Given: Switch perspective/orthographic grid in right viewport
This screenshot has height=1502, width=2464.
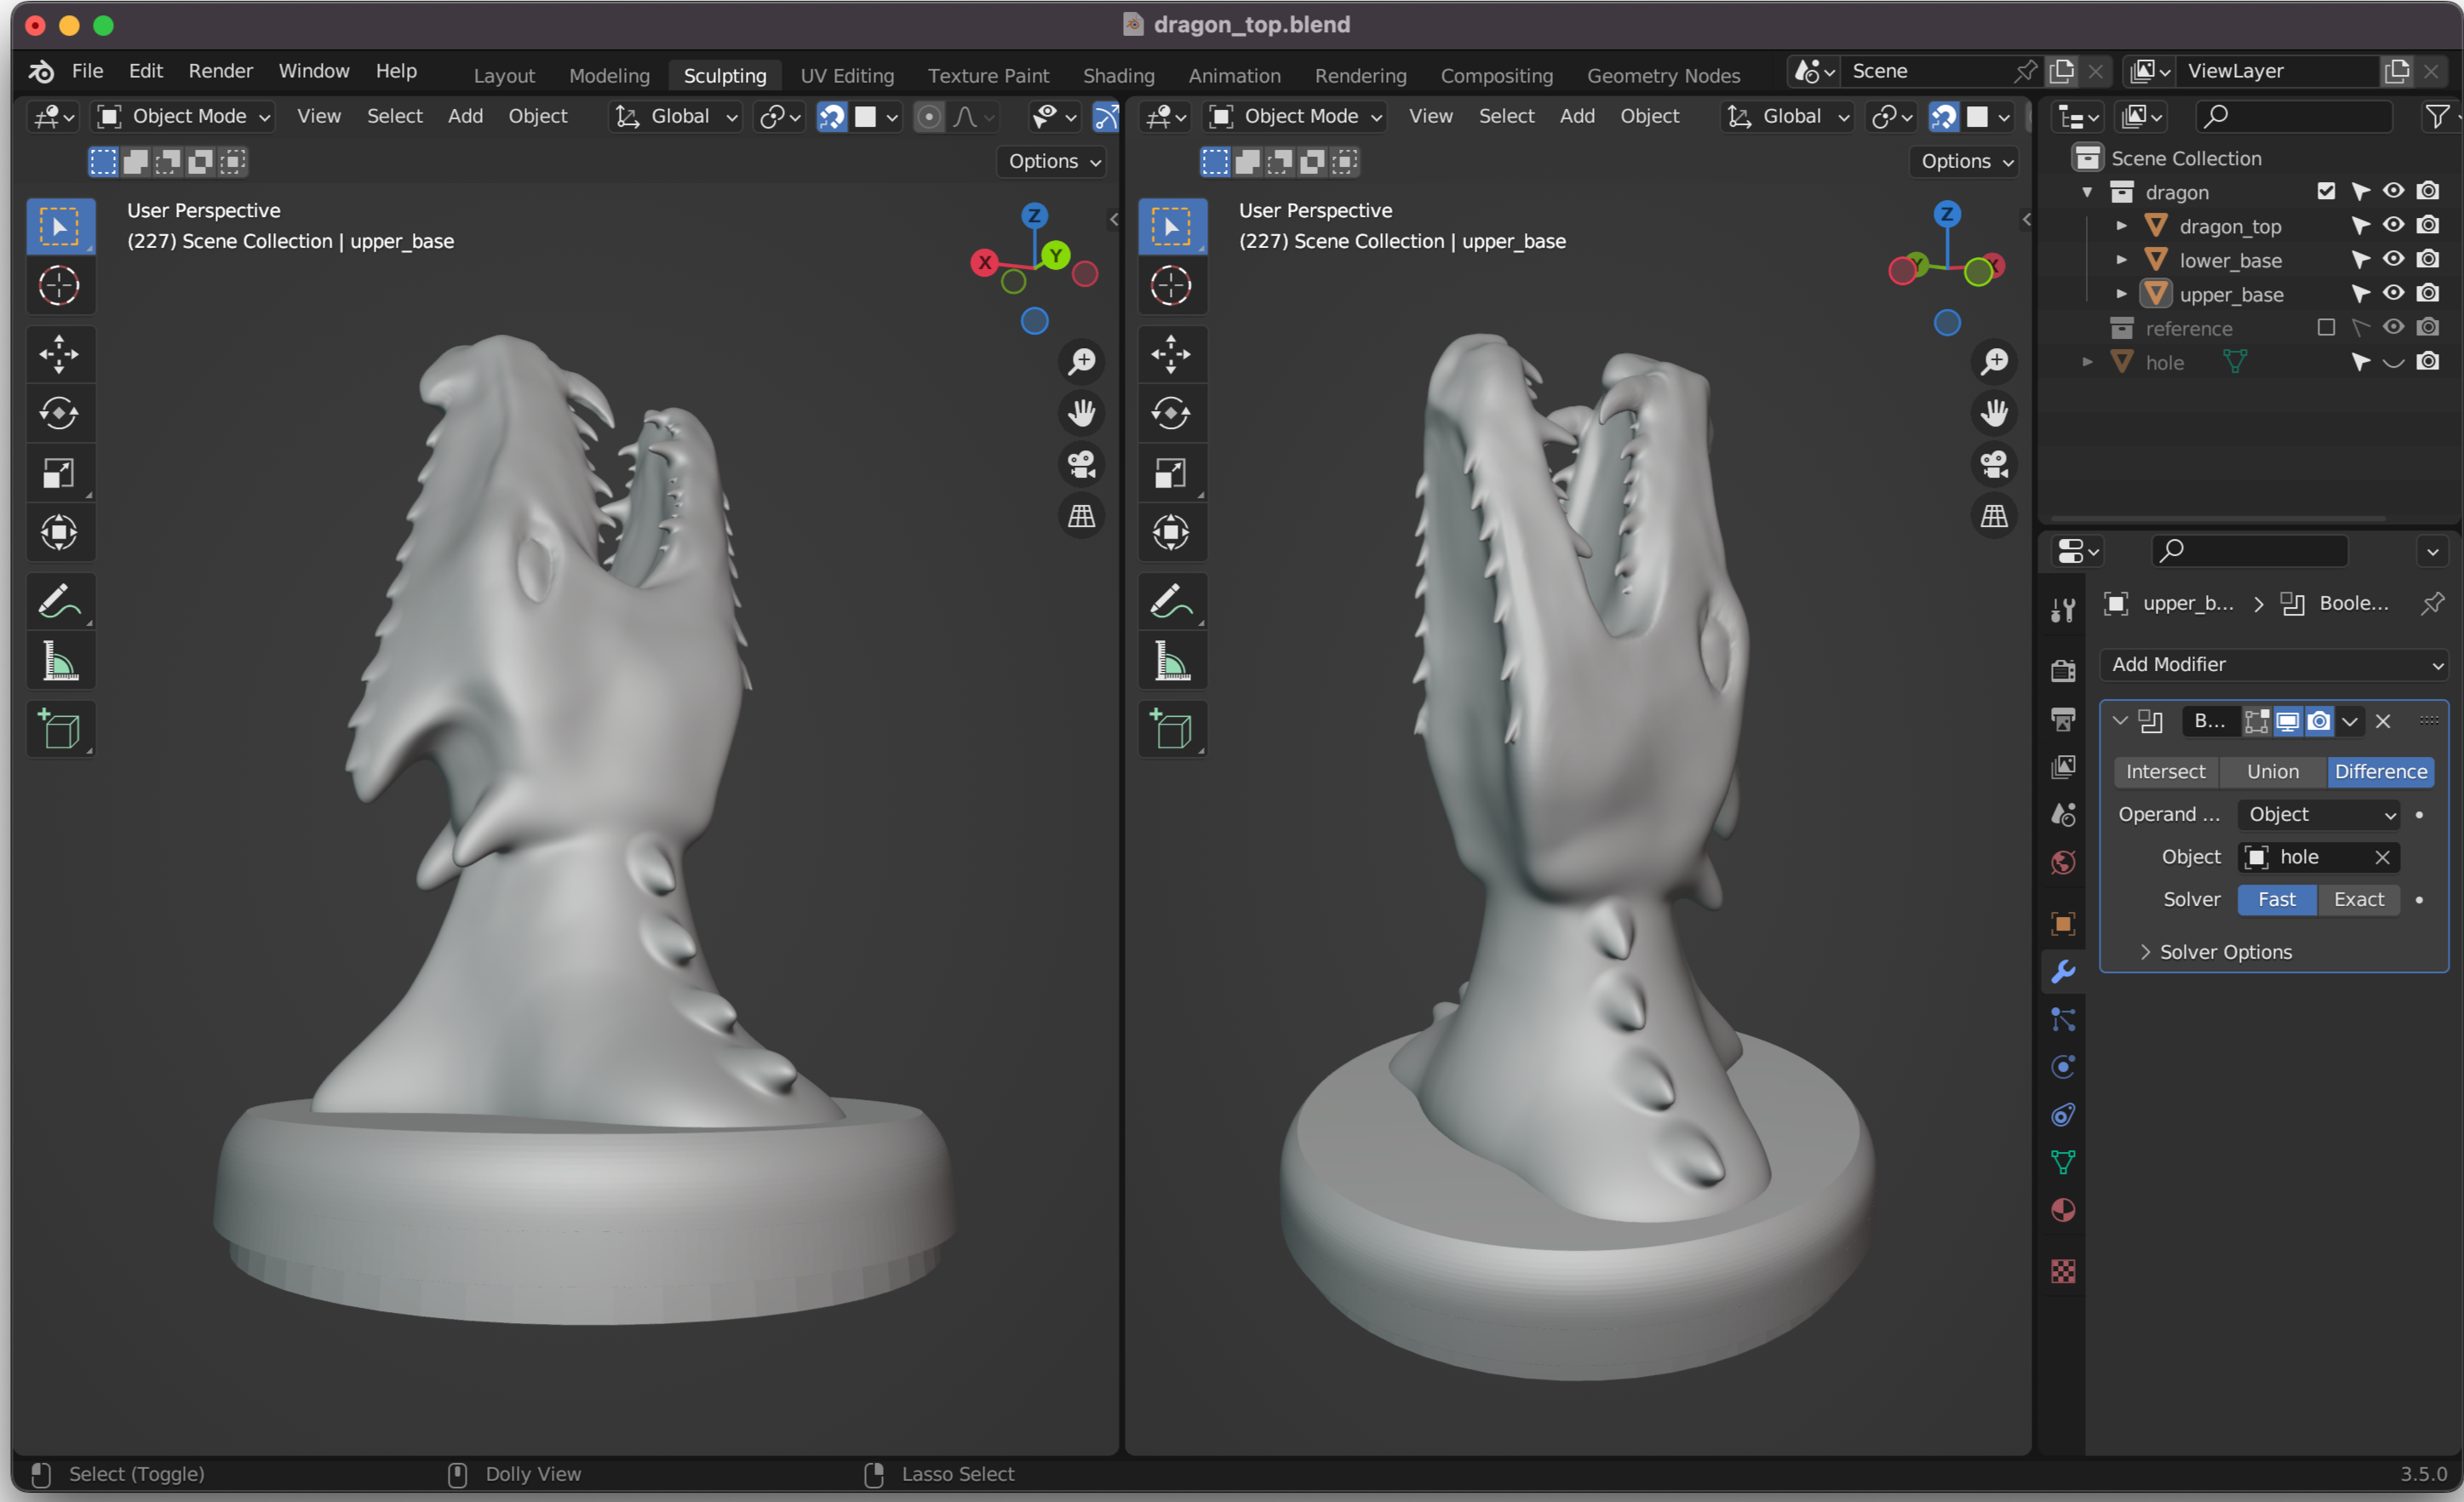Looking at the screenshot, I should tap(1994, 516).
